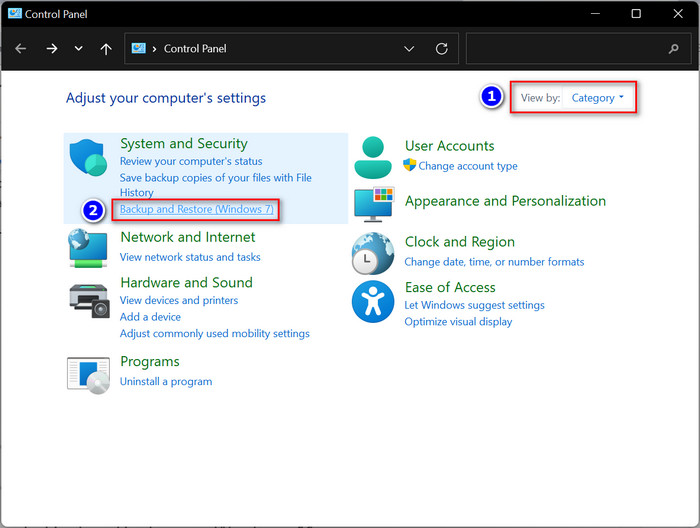
Task: Open Programs category
Action: point(150,362)
